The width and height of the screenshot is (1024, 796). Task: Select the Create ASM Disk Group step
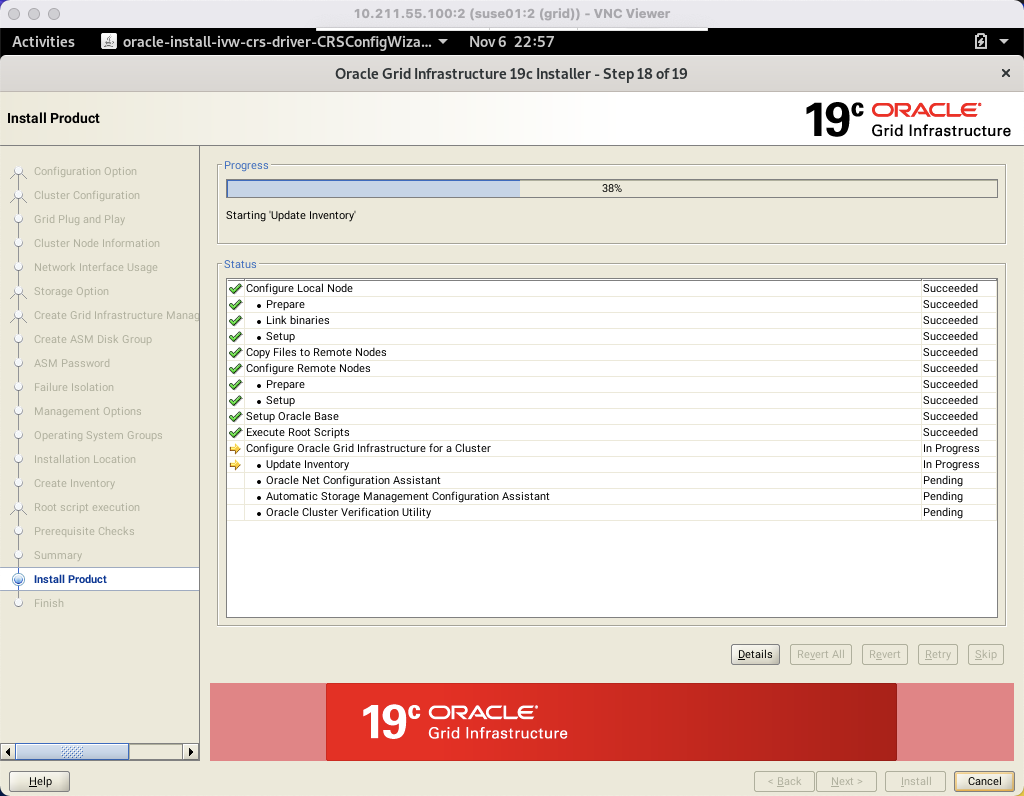pyautogui.click(x=93, y=339)
